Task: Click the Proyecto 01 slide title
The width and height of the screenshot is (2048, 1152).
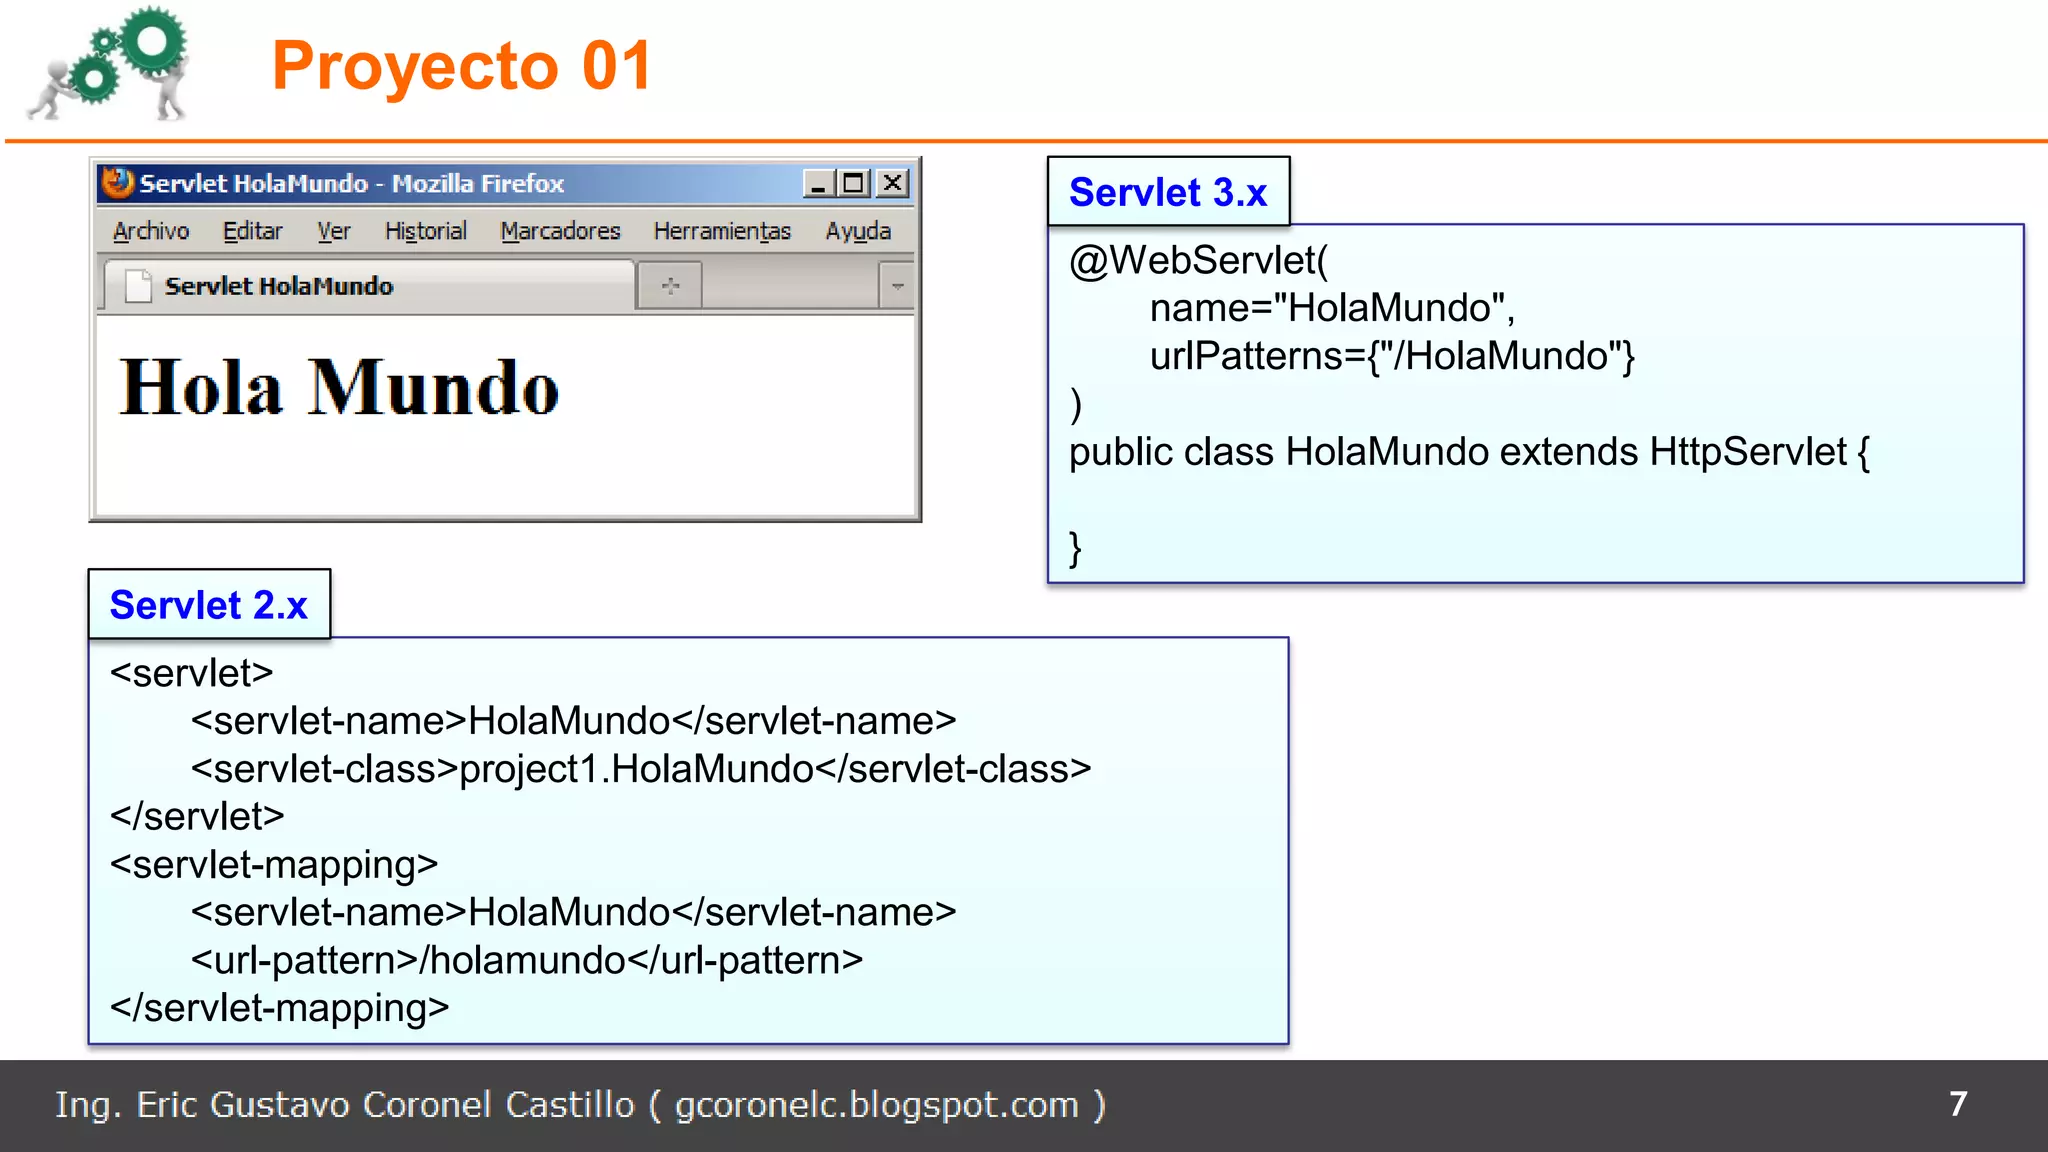Action: coord(462,66)
